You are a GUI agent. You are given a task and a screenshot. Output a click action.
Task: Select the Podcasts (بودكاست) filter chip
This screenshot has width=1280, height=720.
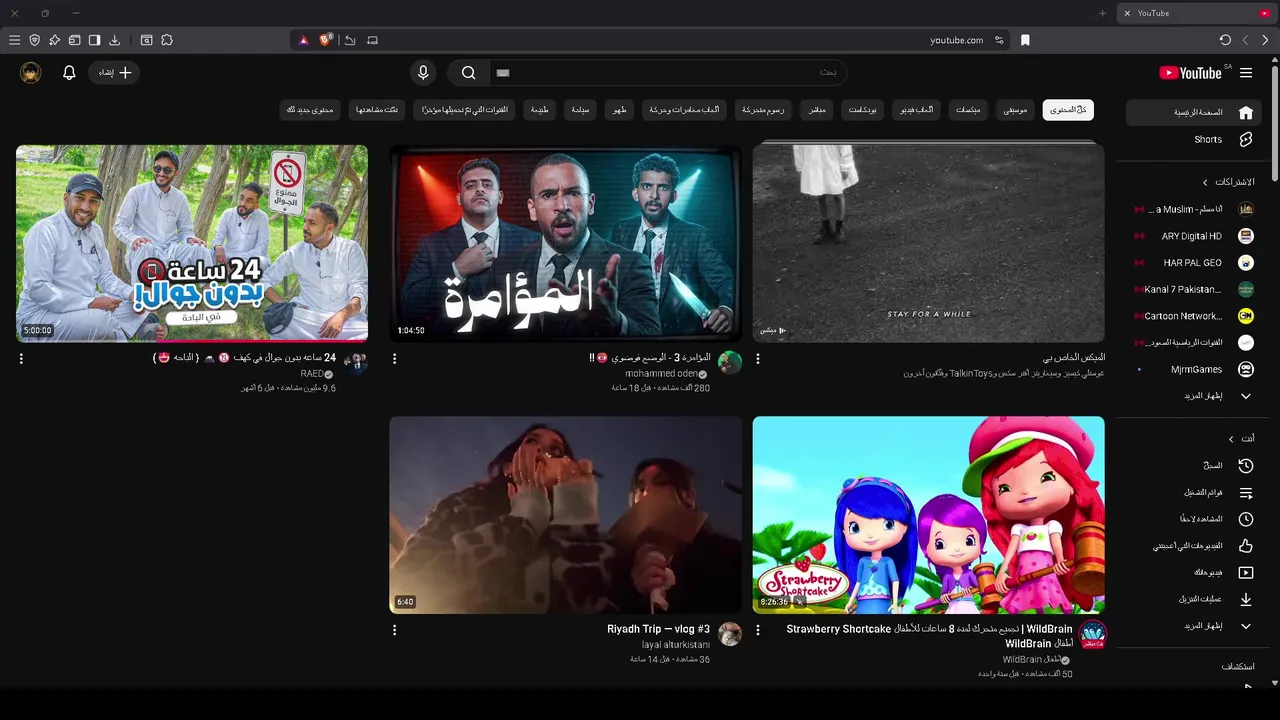tap(863, 110)
